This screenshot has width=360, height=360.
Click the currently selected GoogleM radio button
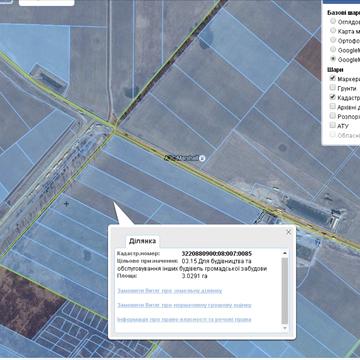[333, 59]
